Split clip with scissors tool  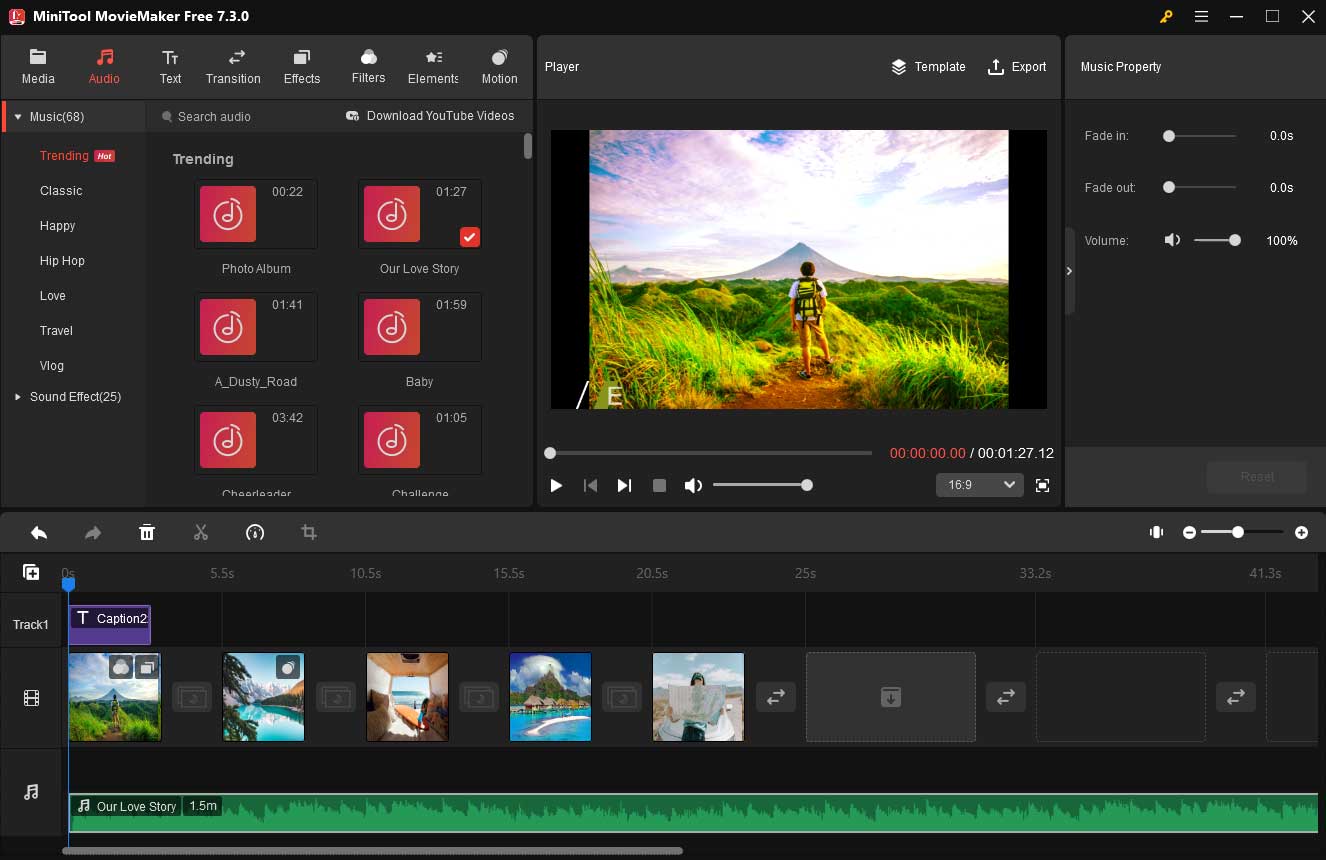pyautogui.click(x=201, y=533)
